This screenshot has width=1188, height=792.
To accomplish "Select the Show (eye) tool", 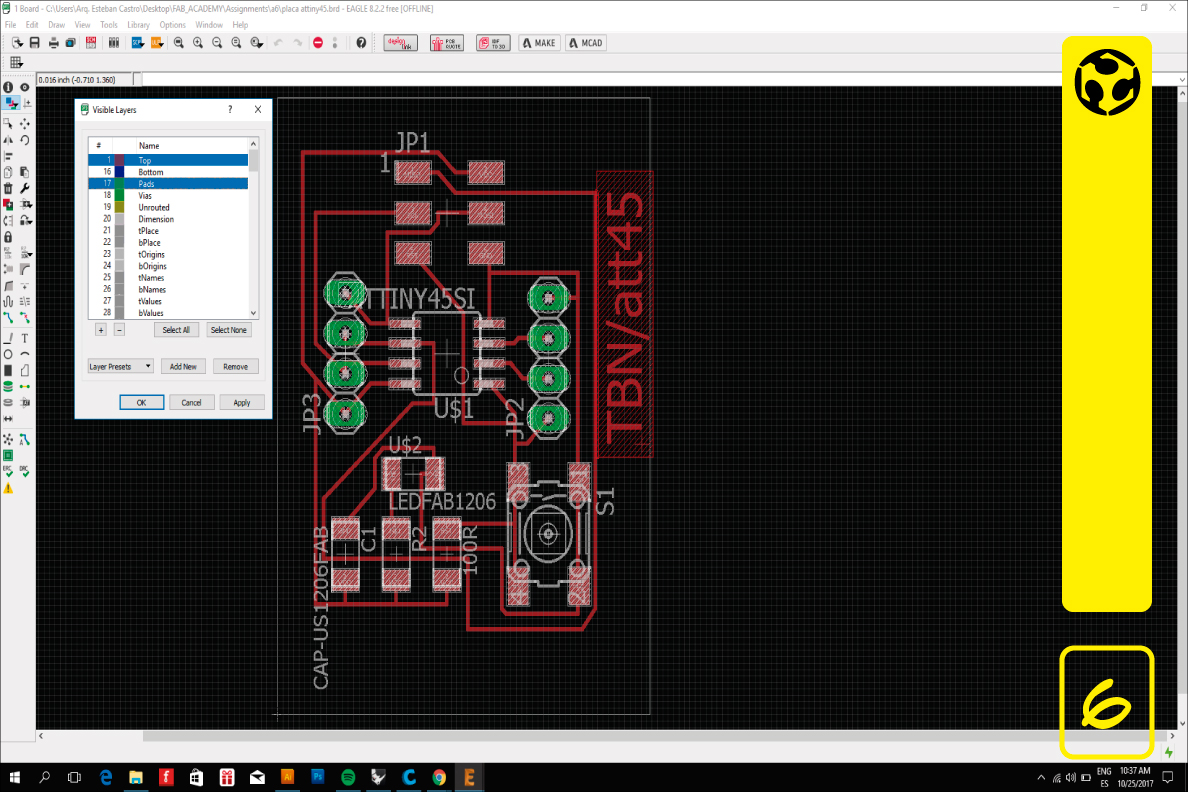I will coord(25,87).
